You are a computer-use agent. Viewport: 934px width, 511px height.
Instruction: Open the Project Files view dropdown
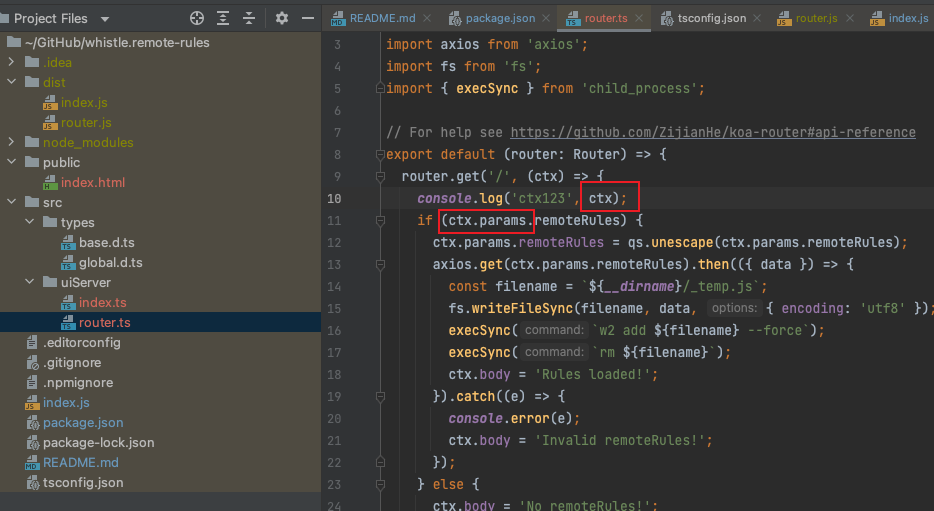pos(105,19)
